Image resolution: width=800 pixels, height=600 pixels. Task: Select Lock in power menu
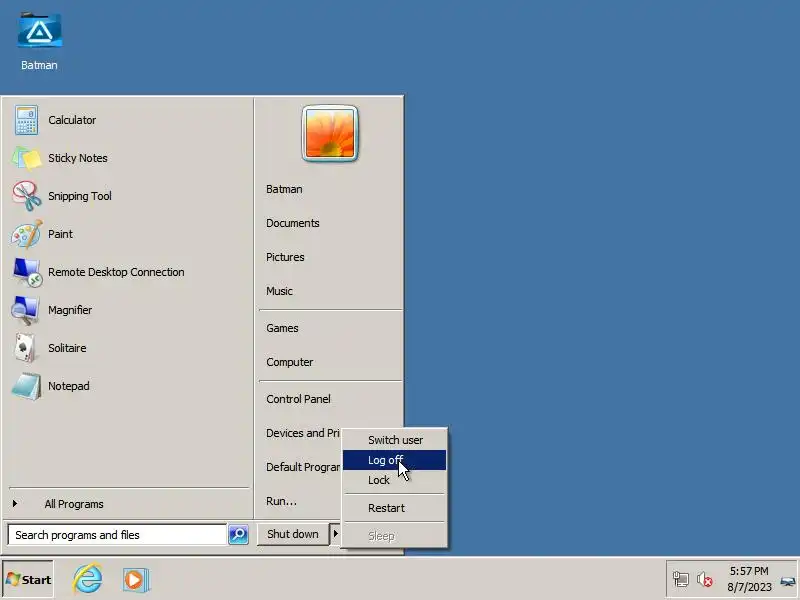click(x=394, y=480)
